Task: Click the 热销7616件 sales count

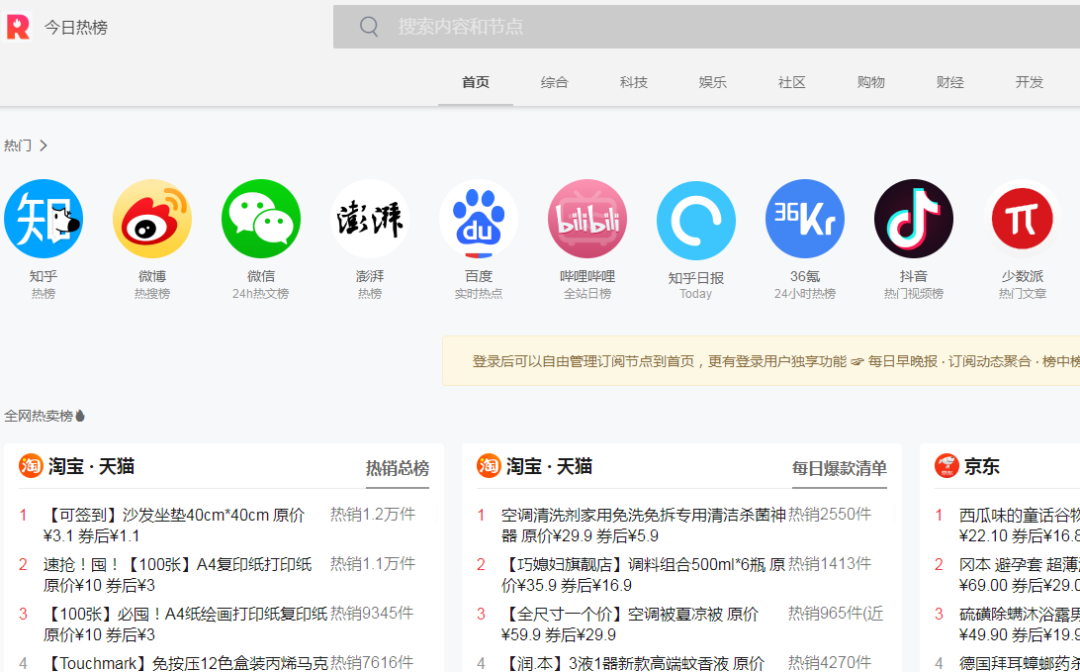Action: [372, 662]
